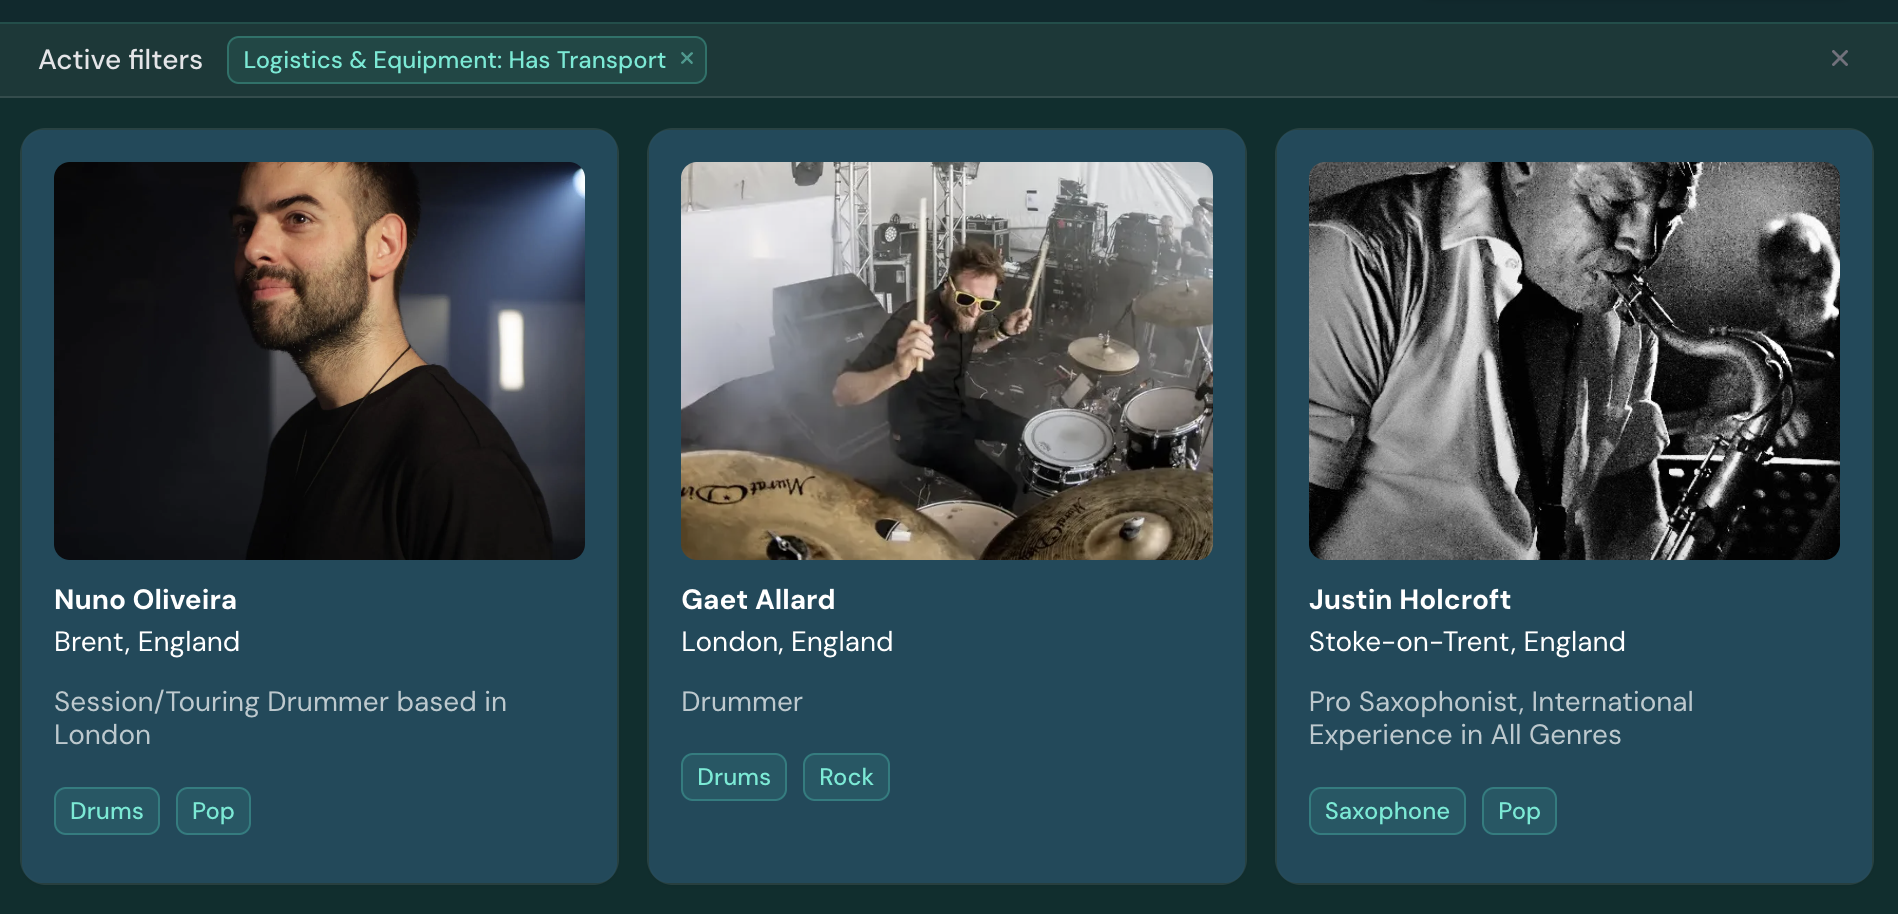Remove the Has Transport filter chip
Viewport: 1898px width, 914px height.
click(687, 59)
